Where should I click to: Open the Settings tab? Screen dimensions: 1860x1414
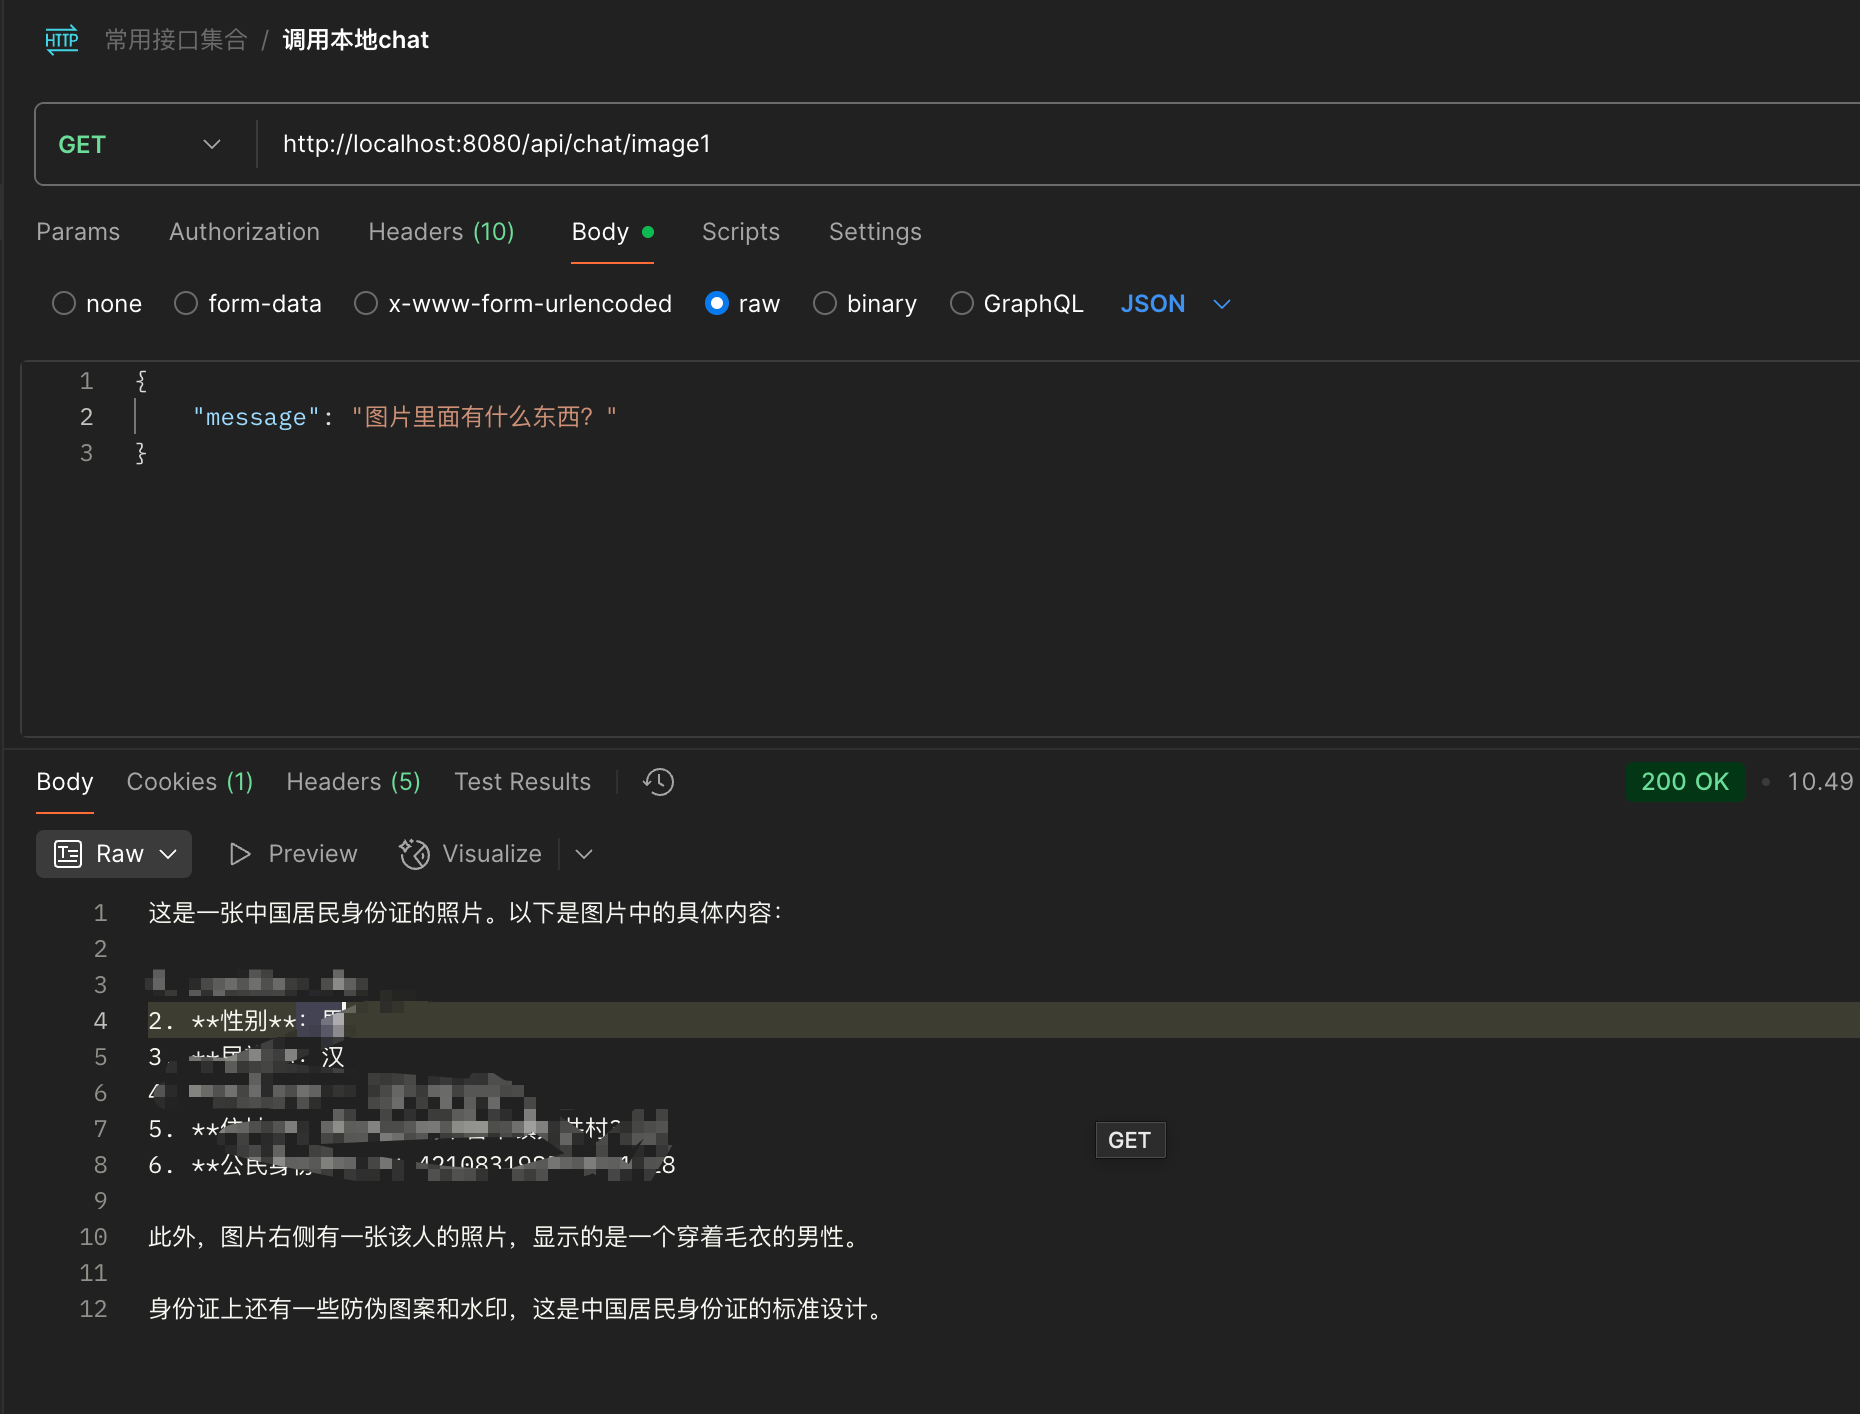[x=875, y=232]
